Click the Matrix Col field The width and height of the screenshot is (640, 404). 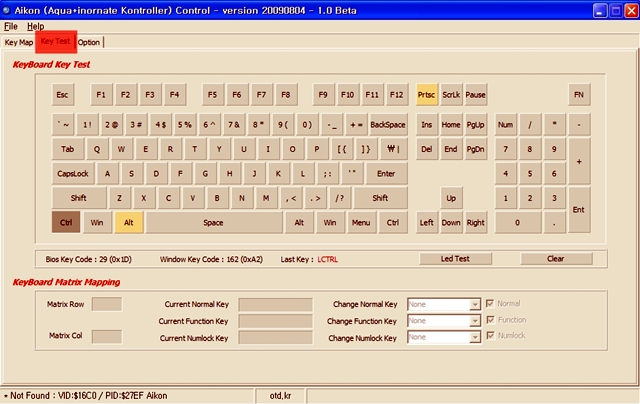click(107, 337)
